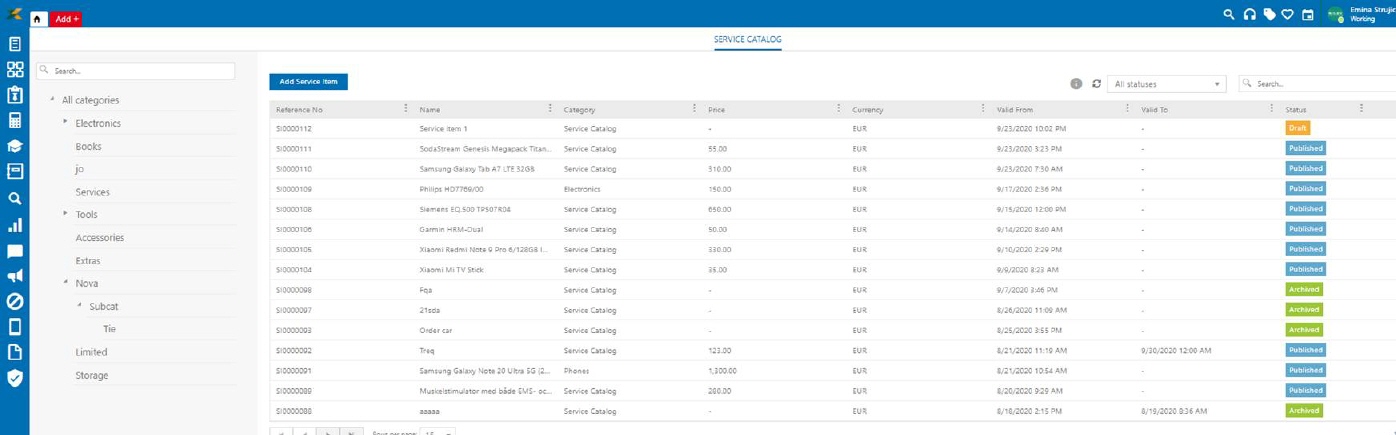
Task: Select the Accessories category in tree
Action: point(100,238)
